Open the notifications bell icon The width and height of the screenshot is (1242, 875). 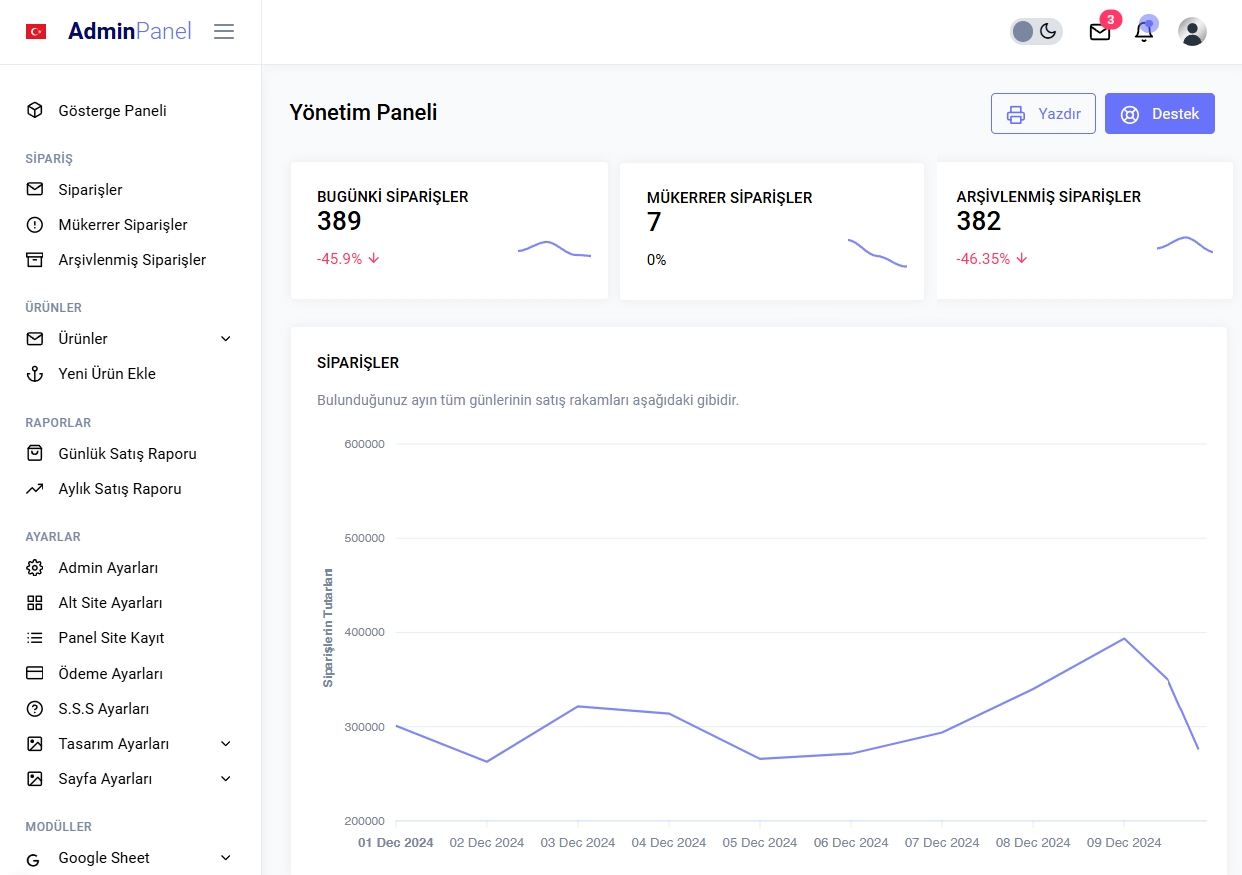click(1144, 32)
